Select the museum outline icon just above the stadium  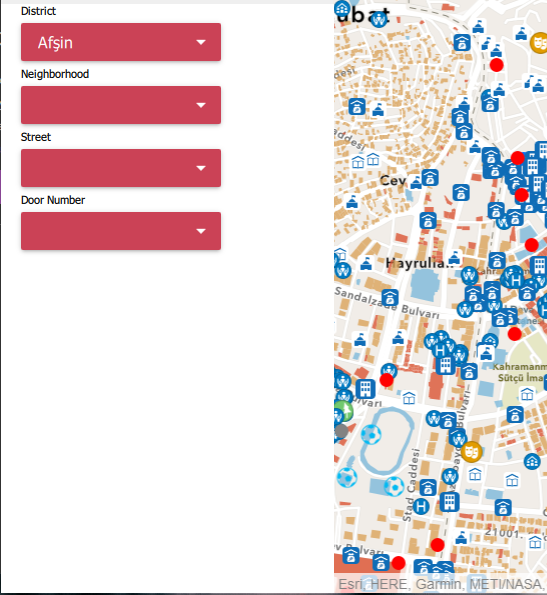click(x=409, y=398)
